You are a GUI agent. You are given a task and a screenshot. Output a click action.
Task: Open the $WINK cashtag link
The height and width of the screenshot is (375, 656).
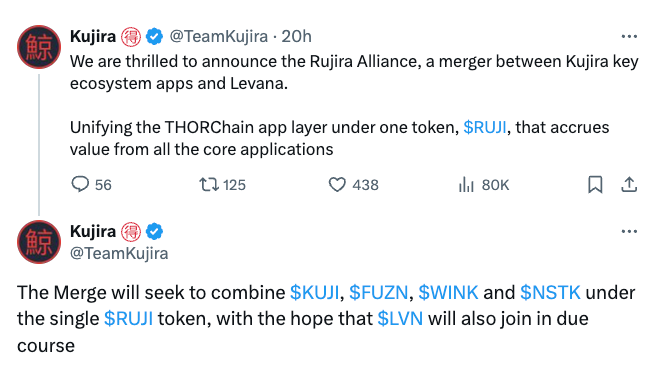click(x=448, y=293)
